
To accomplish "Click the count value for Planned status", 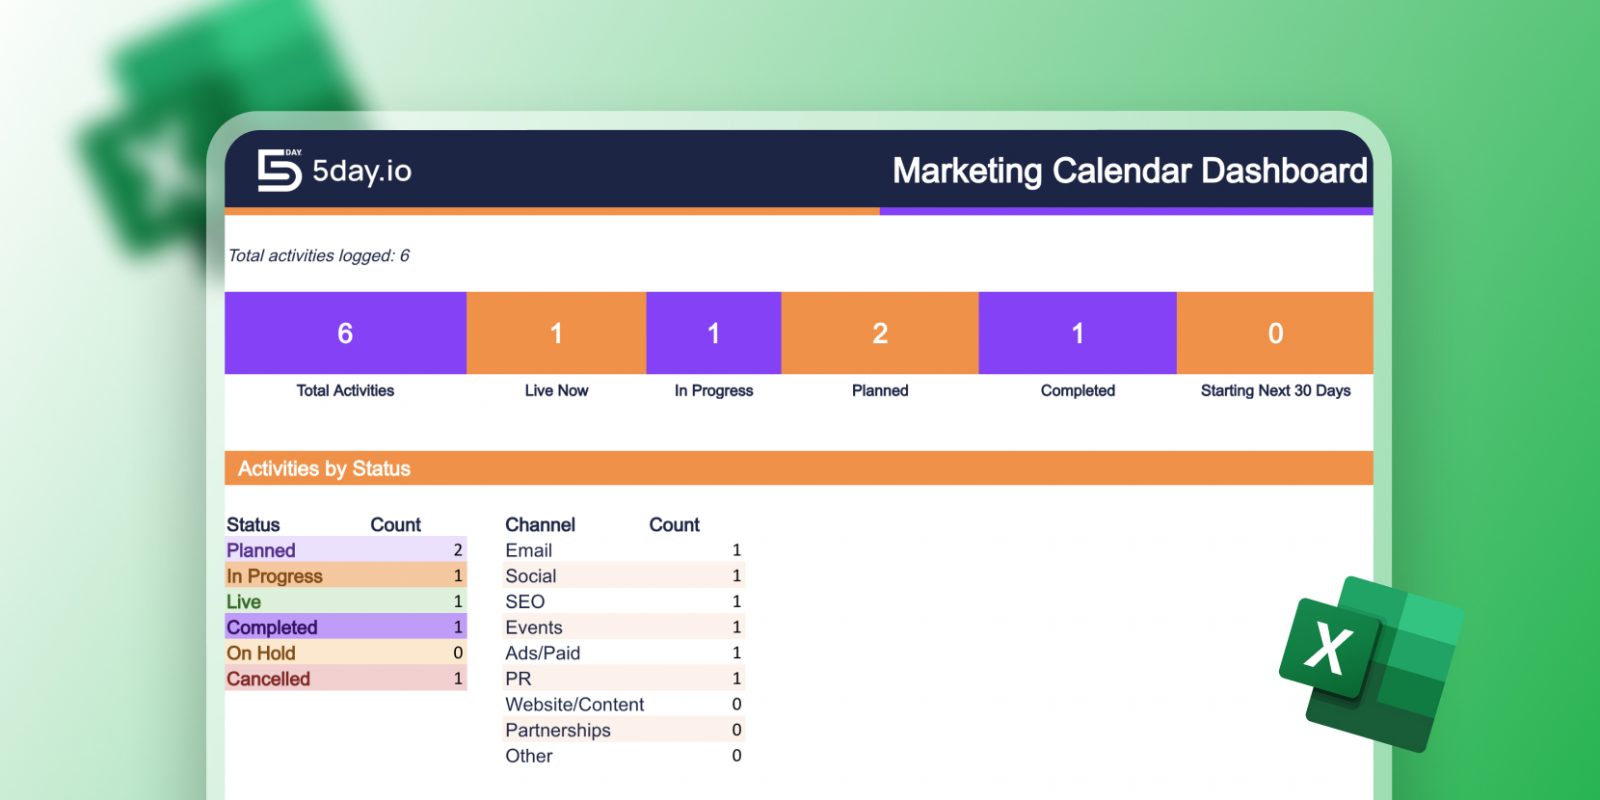I will [458, 551].
